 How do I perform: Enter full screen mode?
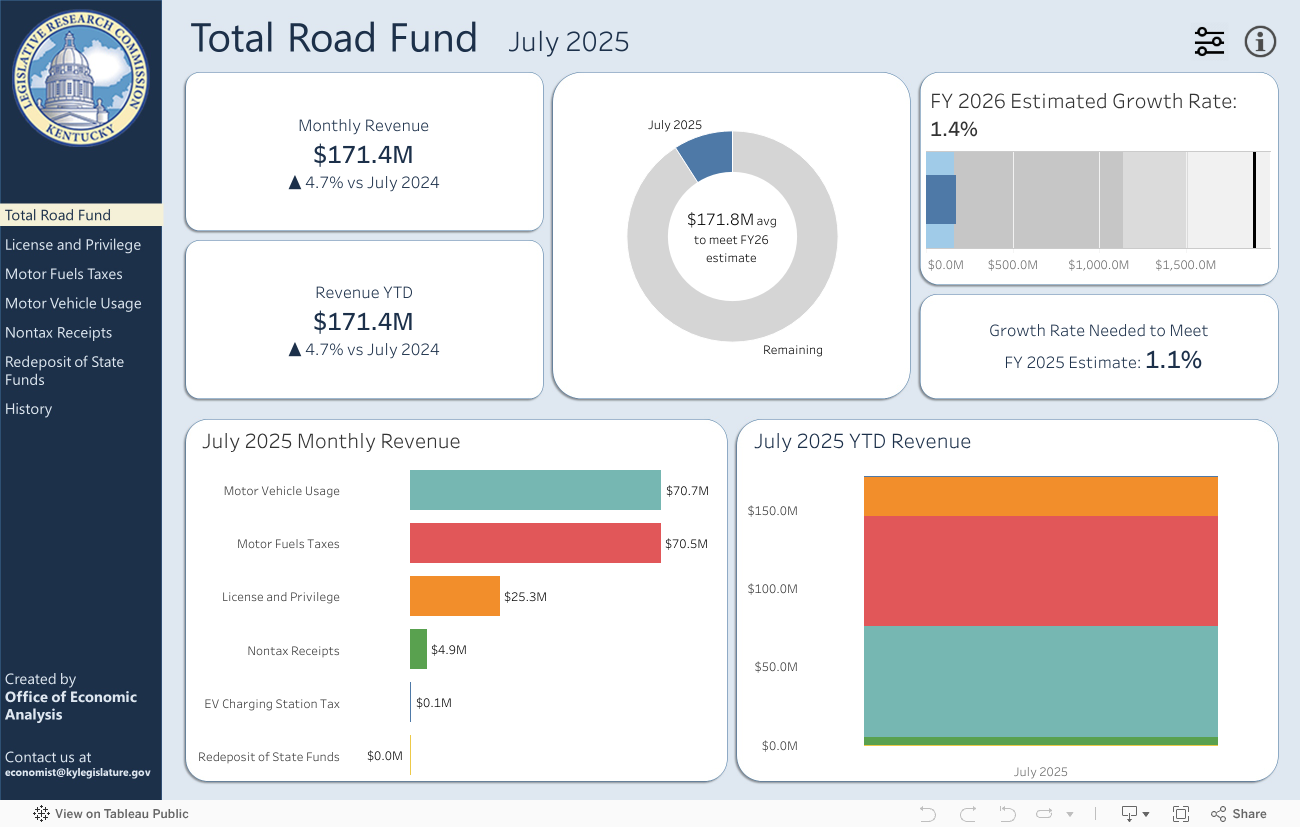click(x=1180, y=814)
